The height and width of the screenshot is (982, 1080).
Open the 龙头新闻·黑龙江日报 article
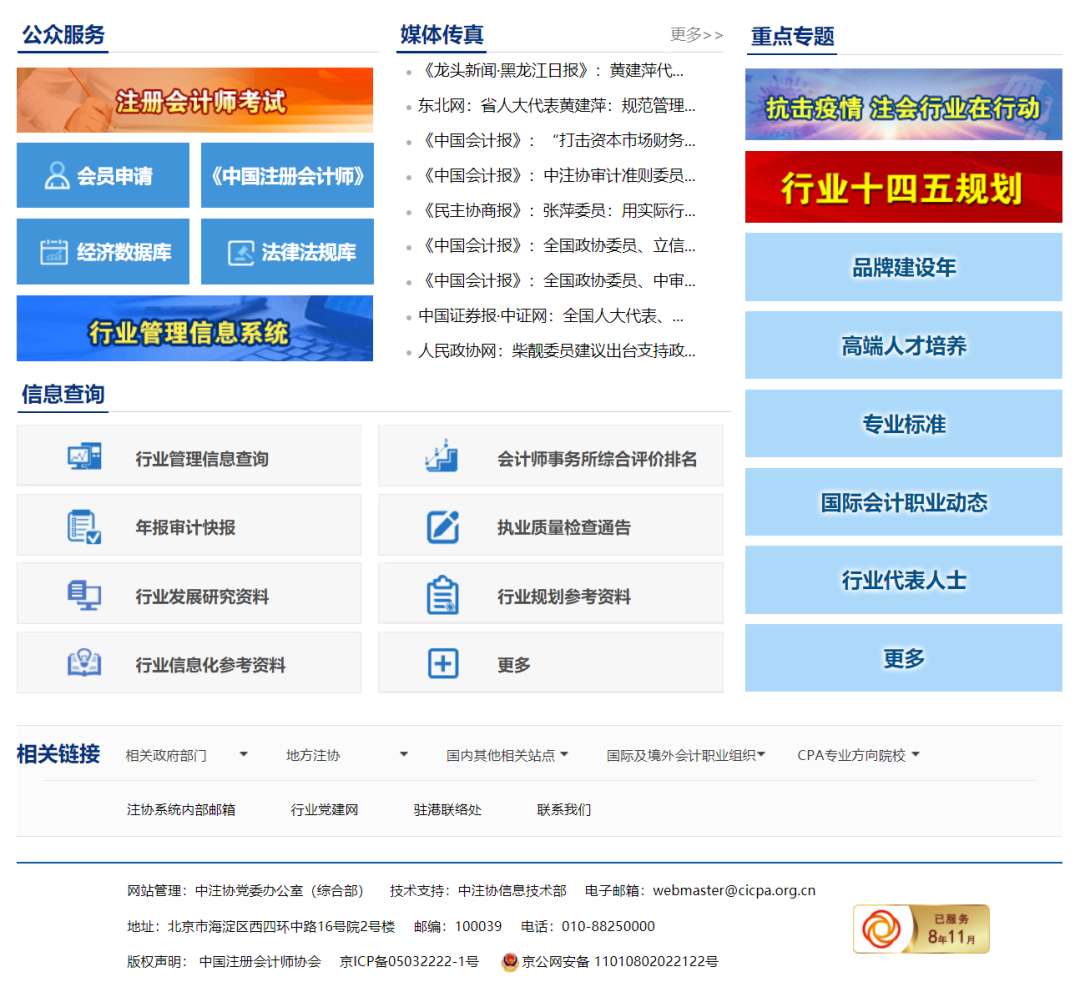click(x=551, y=70)
